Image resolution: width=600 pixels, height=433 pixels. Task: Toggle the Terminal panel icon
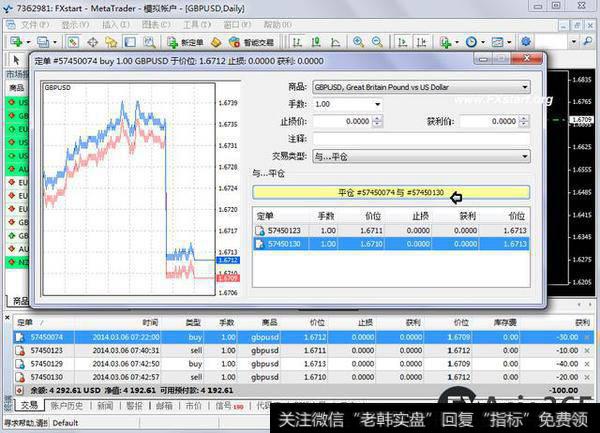click(130, 42)
